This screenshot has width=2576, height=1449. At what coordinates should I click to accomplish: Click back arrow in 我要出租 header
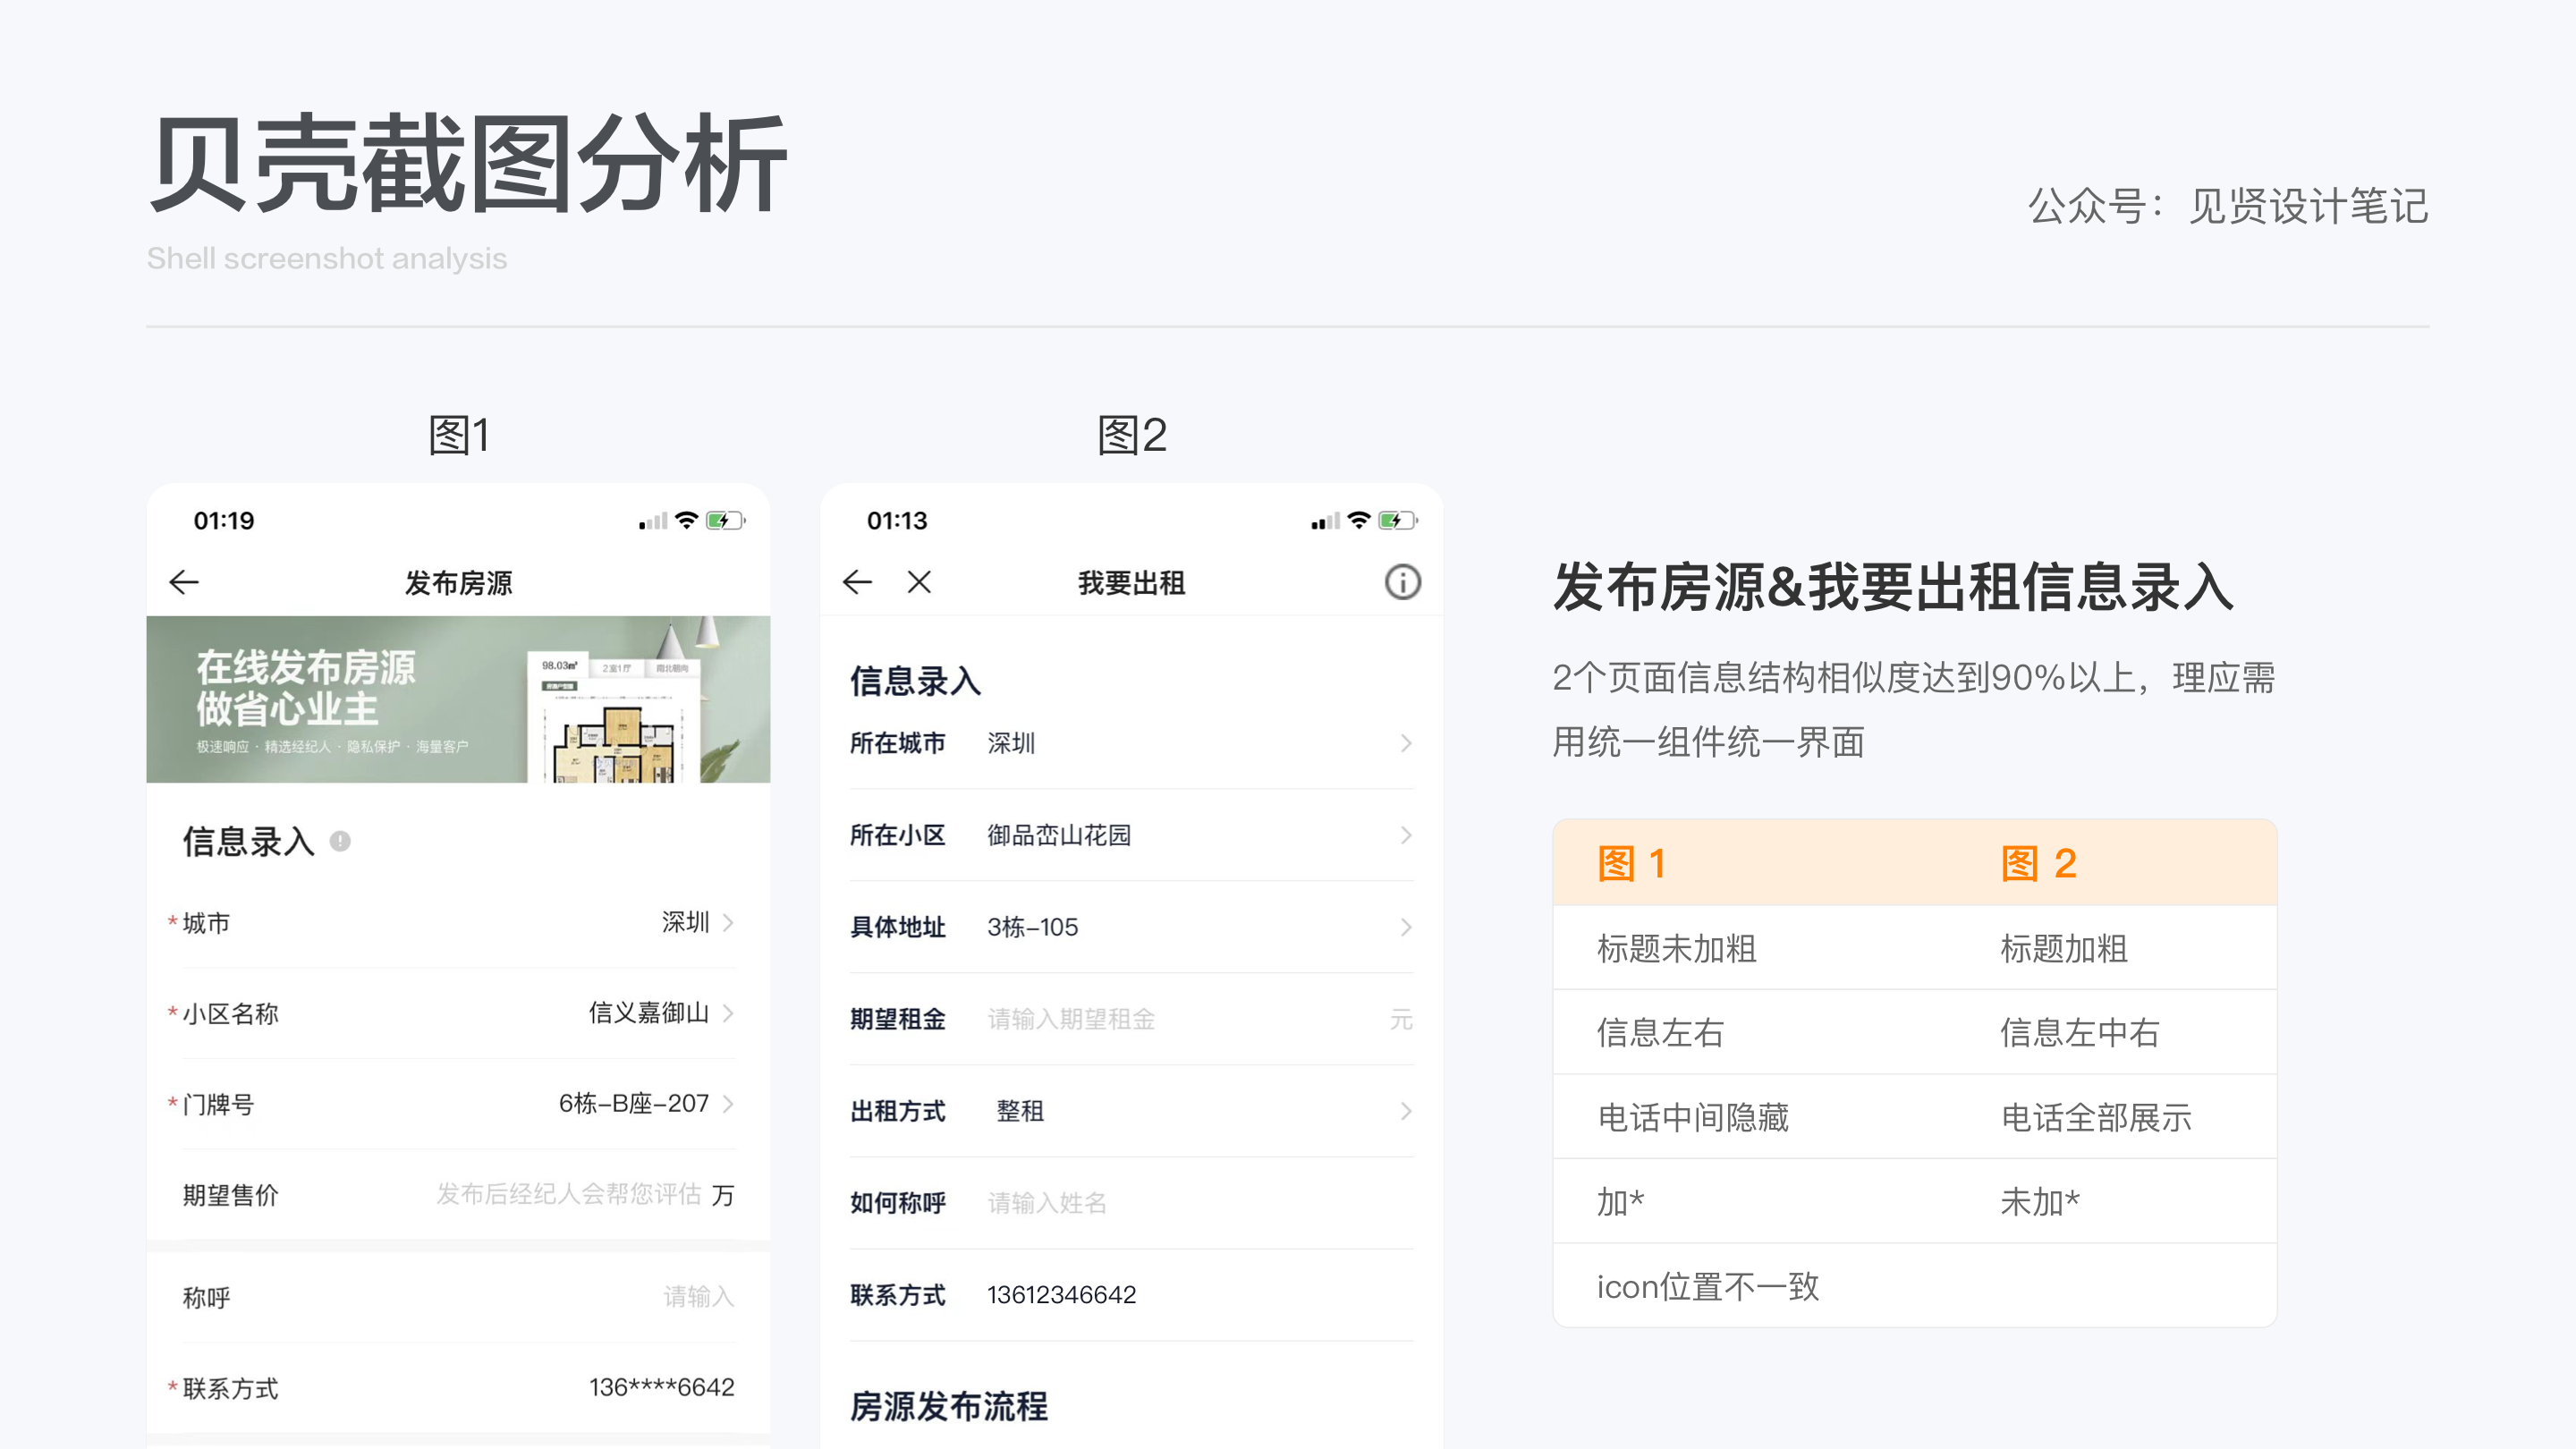857,582
